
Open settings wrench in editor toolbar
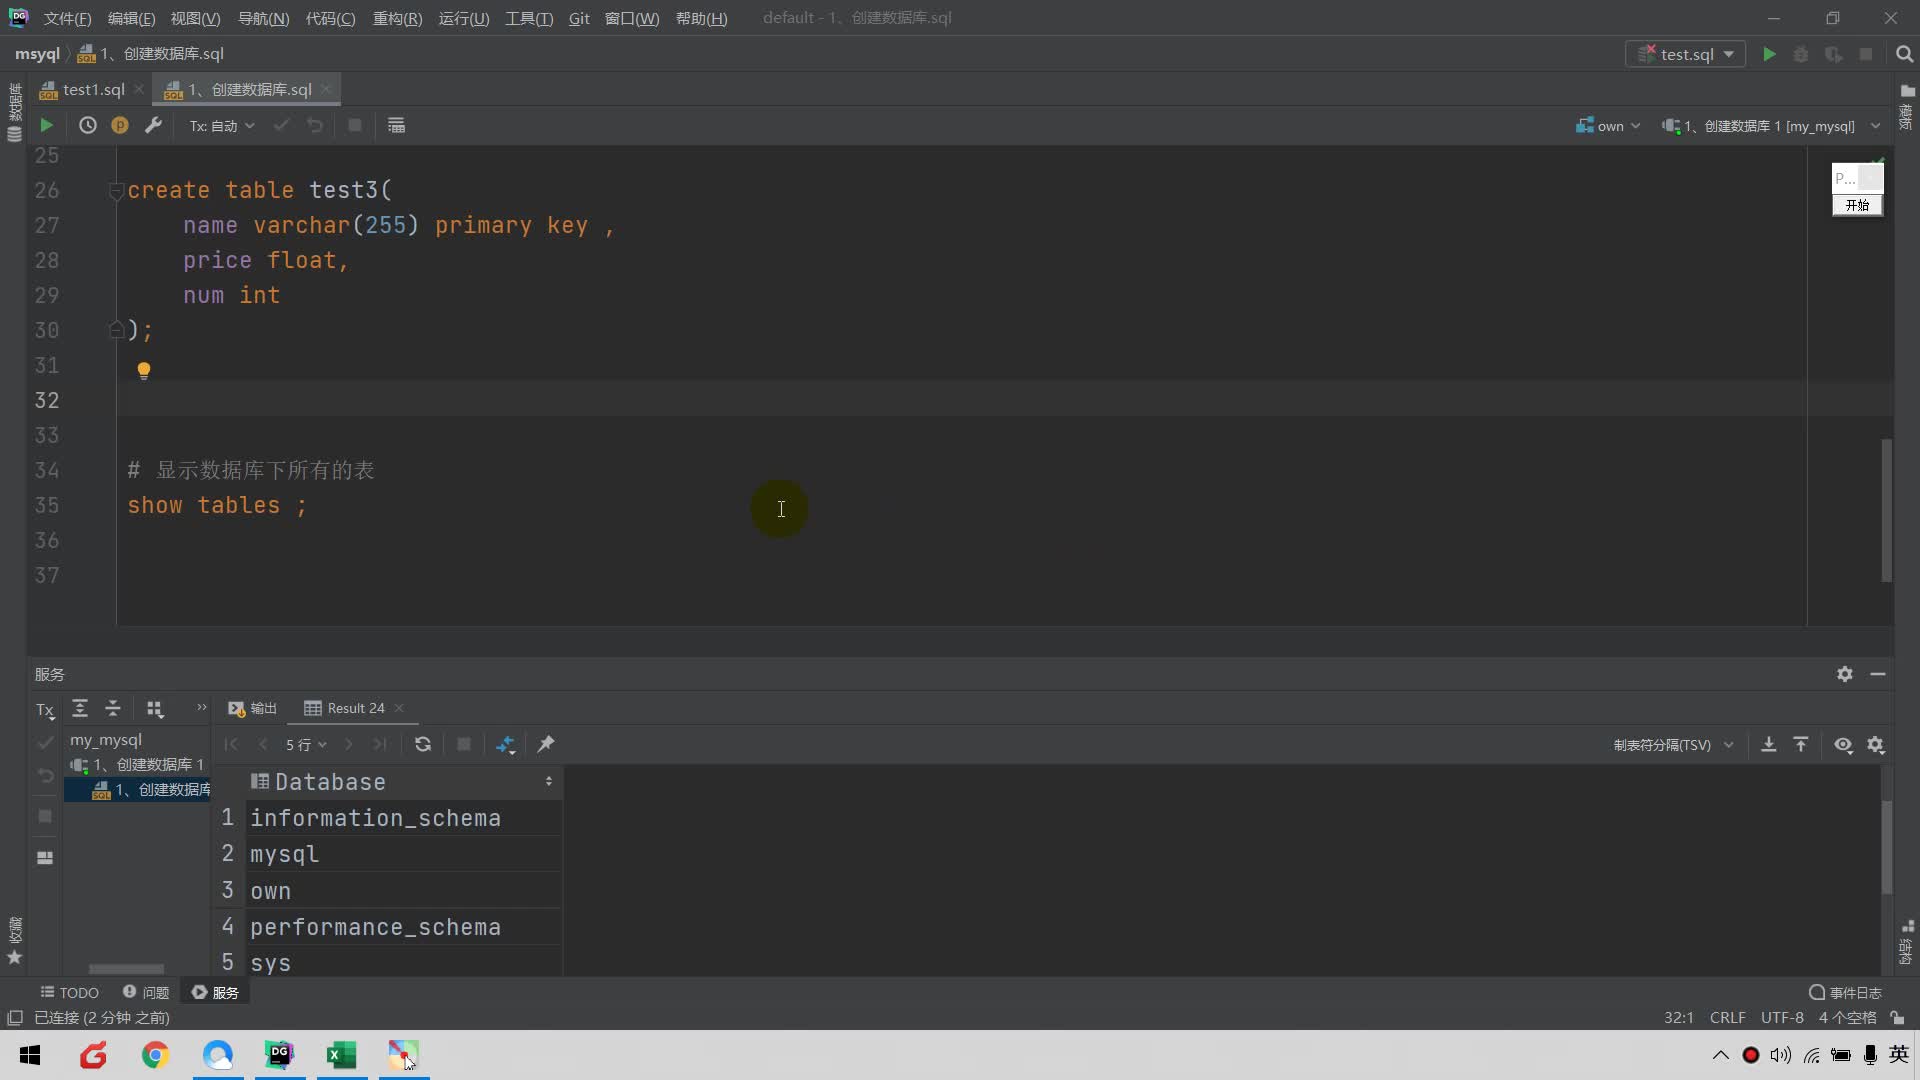click(153, 125)
